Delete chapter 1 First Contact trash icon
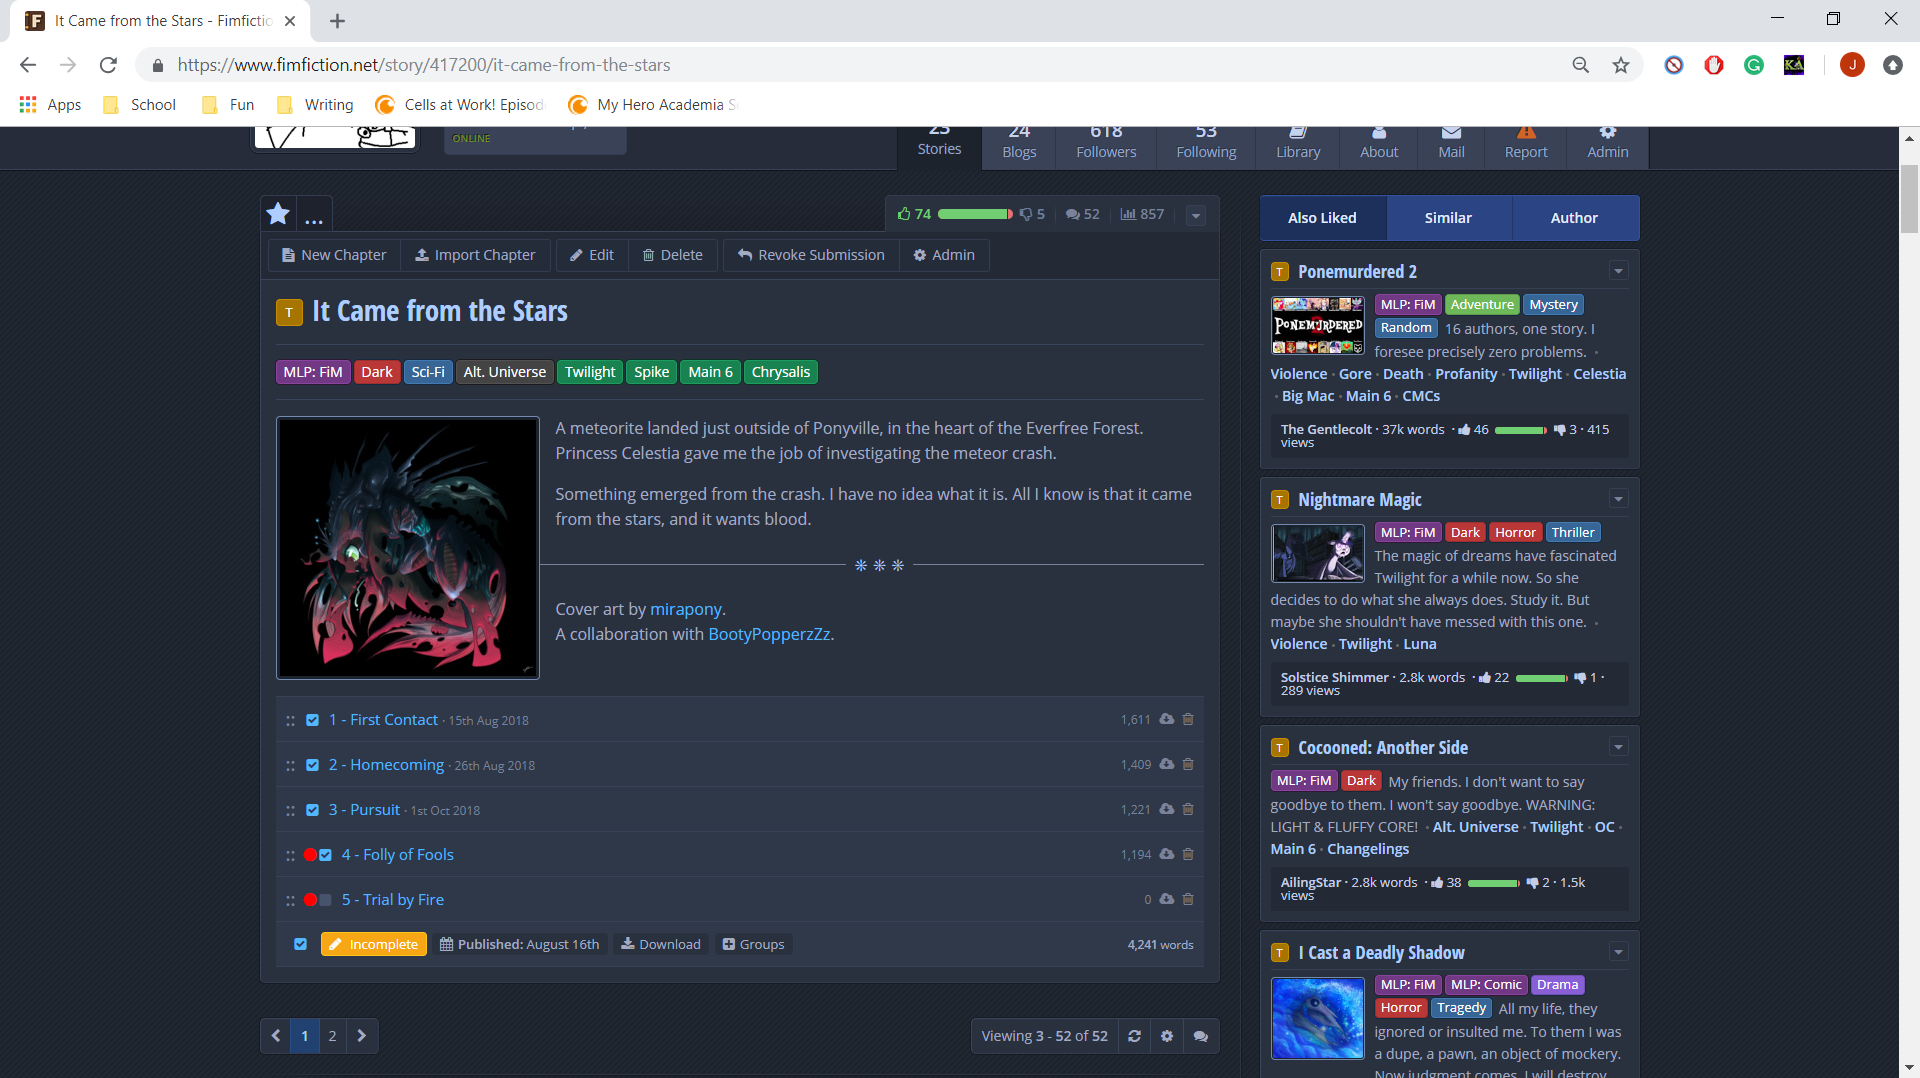Viewport: 1920px width, 1078px height. point(1188,719)
